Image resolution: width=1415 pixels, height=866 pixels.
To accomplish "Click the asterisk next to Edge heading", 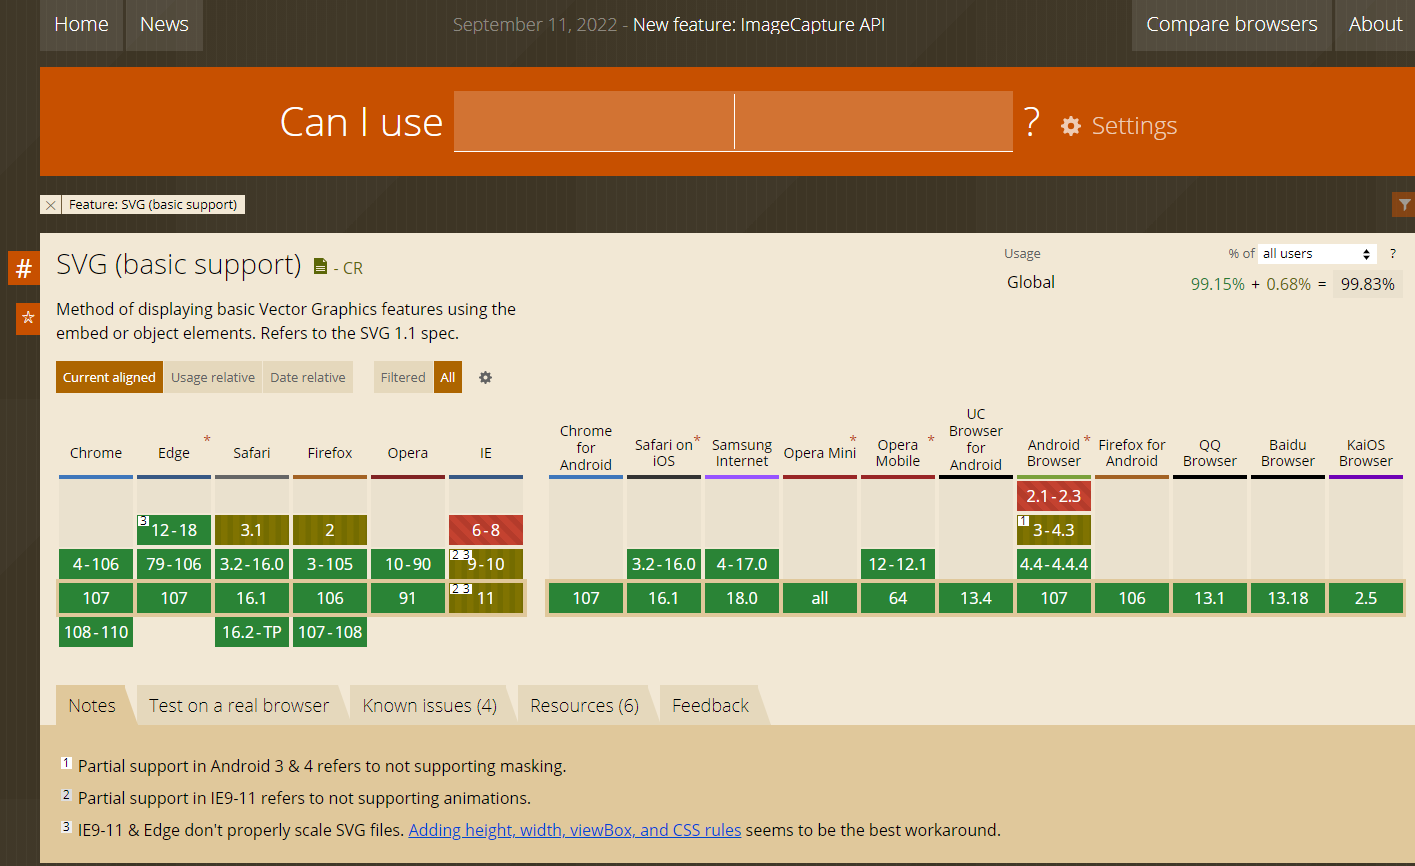I will pyautogui.click(x=207, y=440).
